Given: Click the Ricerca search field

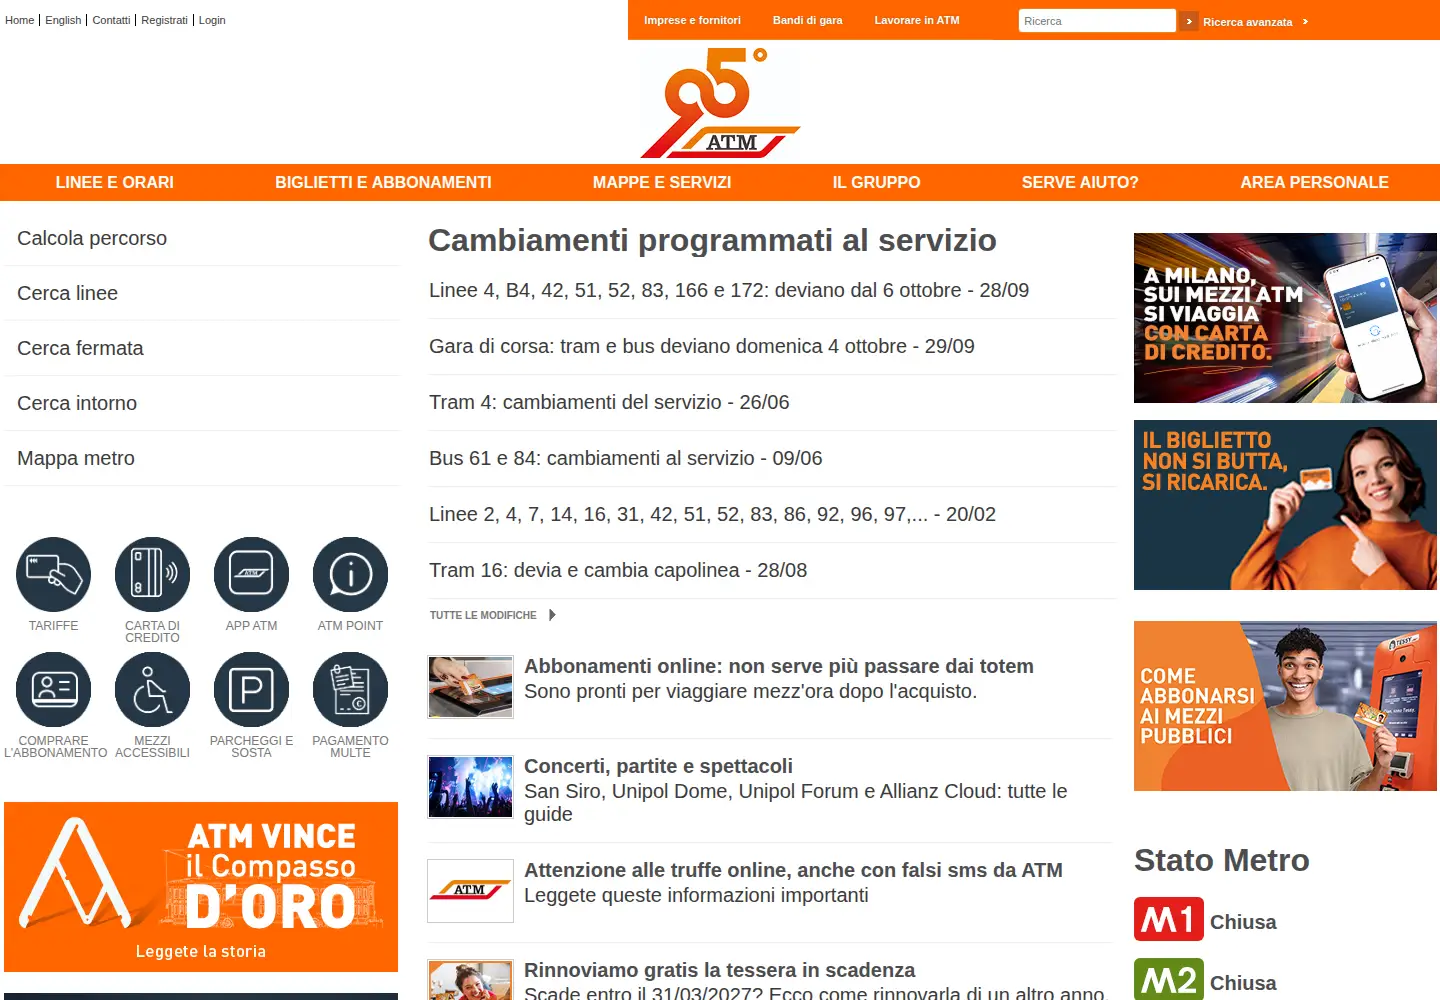Looking at the screenshot, I should pos(1097,21).
